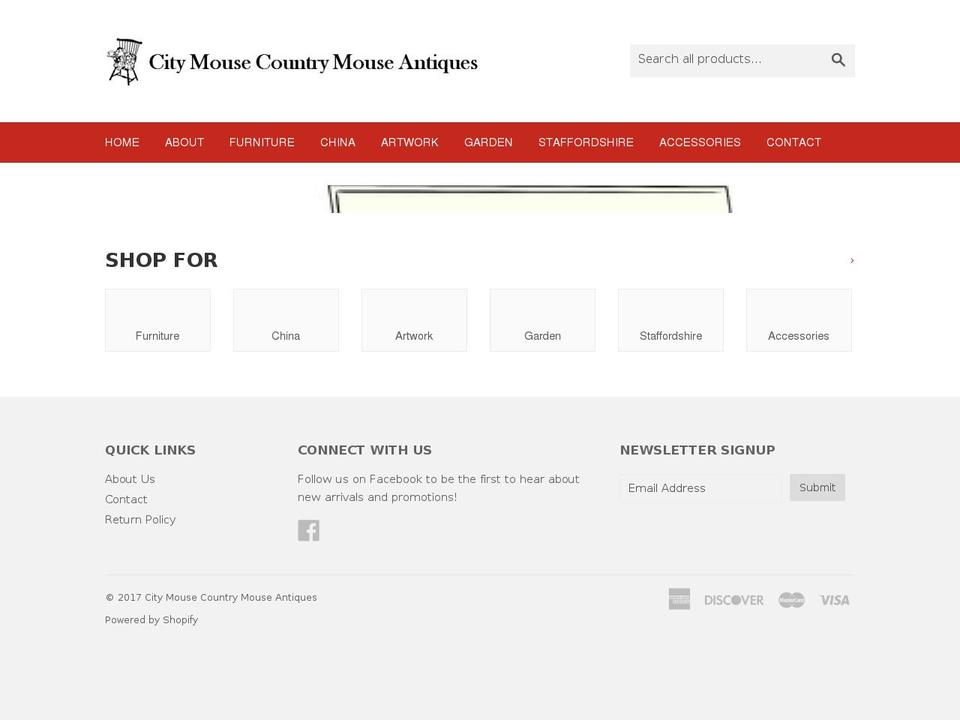Click the Submit newsletter button
Viewport: 960px width, 720px height.
pos(817,487)
